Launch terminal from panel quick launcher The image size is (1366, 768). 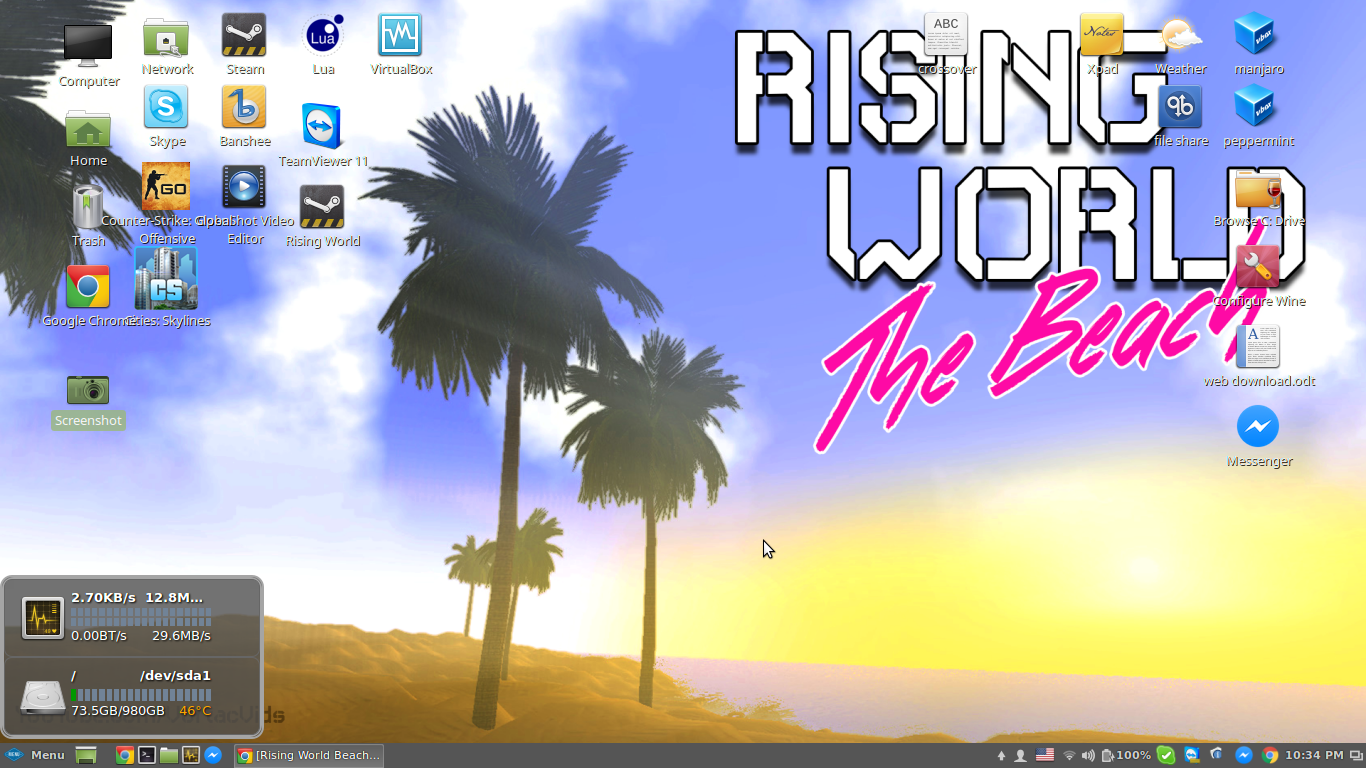(x=147, y=755)
